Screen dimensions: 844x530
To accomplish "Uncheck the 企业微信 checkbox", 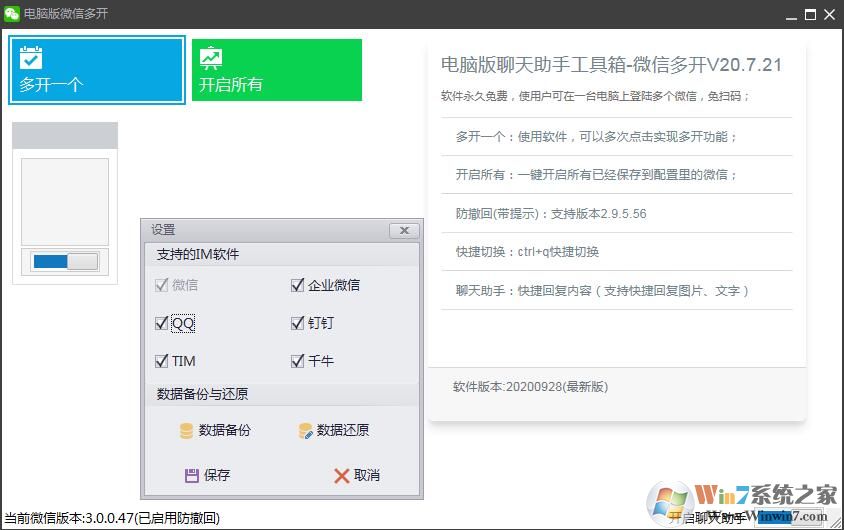I will tap(297, 285).
